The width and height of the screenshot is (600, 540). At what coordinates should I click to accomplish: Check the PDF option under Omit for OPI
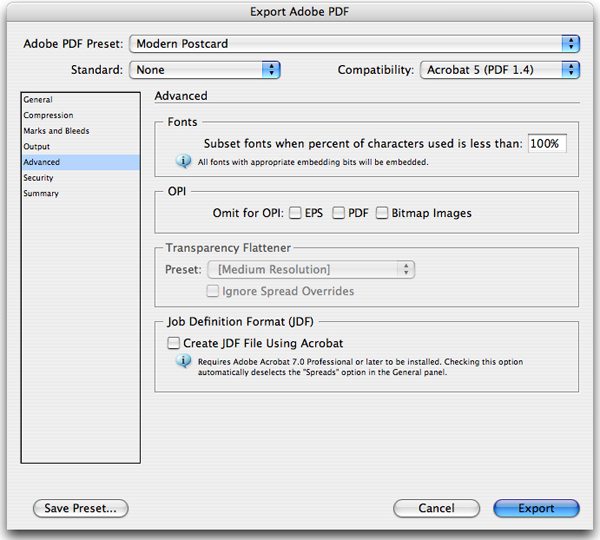click(338, 213)
